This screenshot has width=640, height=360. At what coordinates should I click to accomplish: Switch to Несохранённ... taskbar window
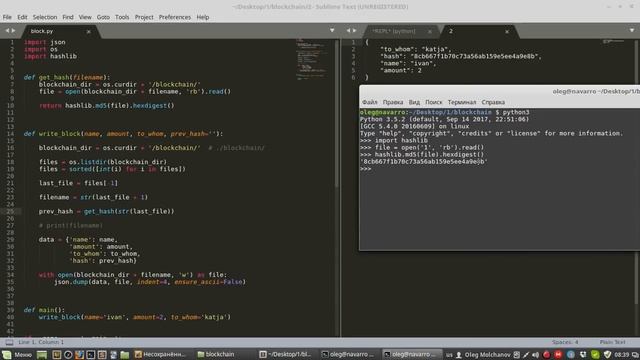160,354
